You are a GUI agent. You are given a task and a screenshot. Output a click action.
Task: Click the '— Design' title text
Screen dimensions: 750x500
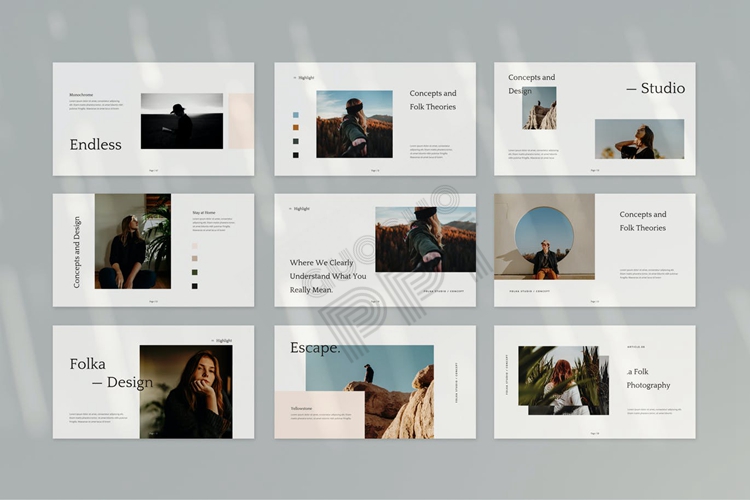[122, 382]
